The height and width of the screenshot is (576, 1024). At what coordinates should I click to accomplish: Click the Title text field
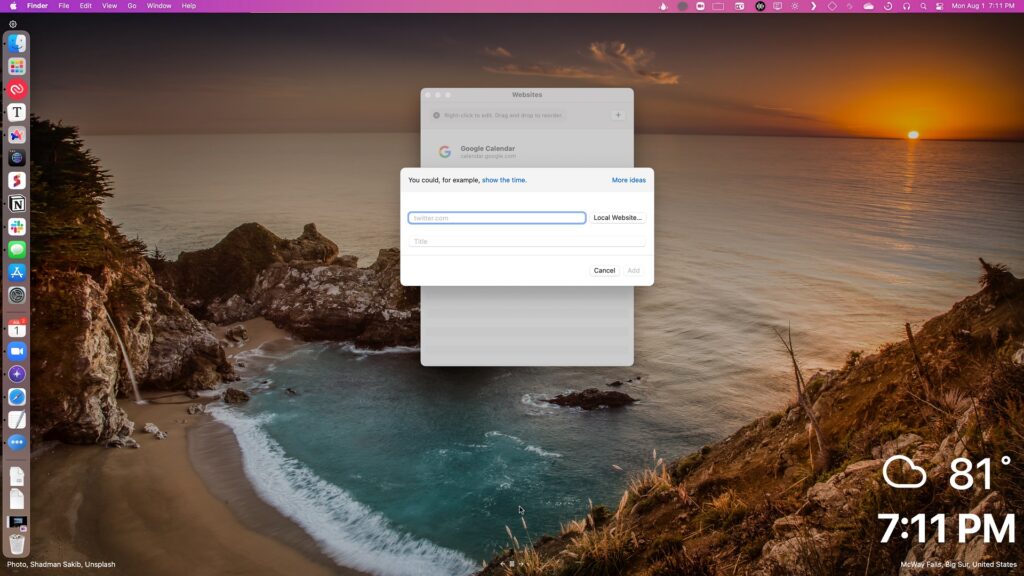(x=527, y=241)
